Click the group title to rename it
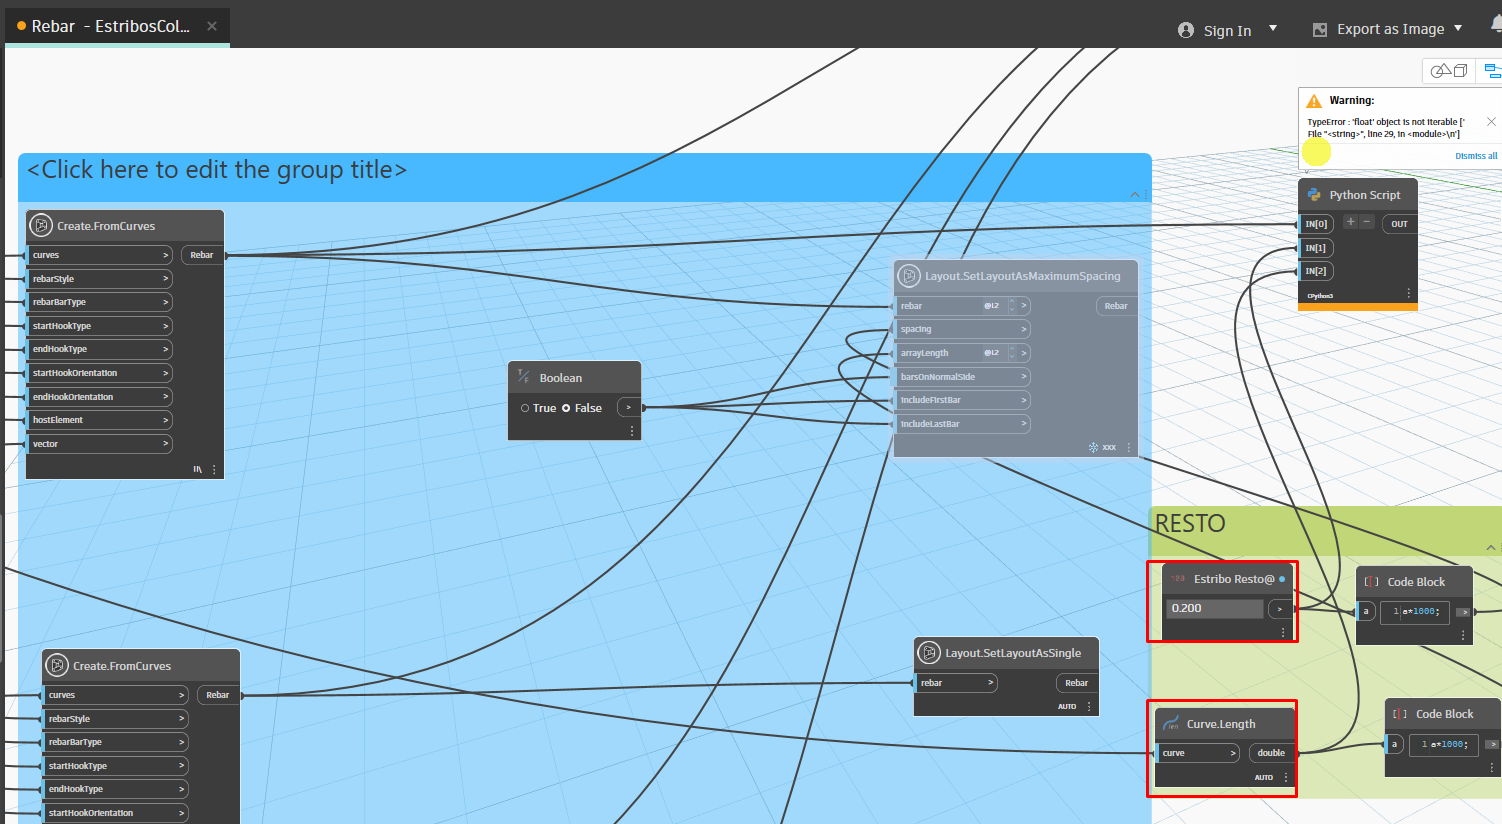The image size is (1502, 824). [216, 169]
